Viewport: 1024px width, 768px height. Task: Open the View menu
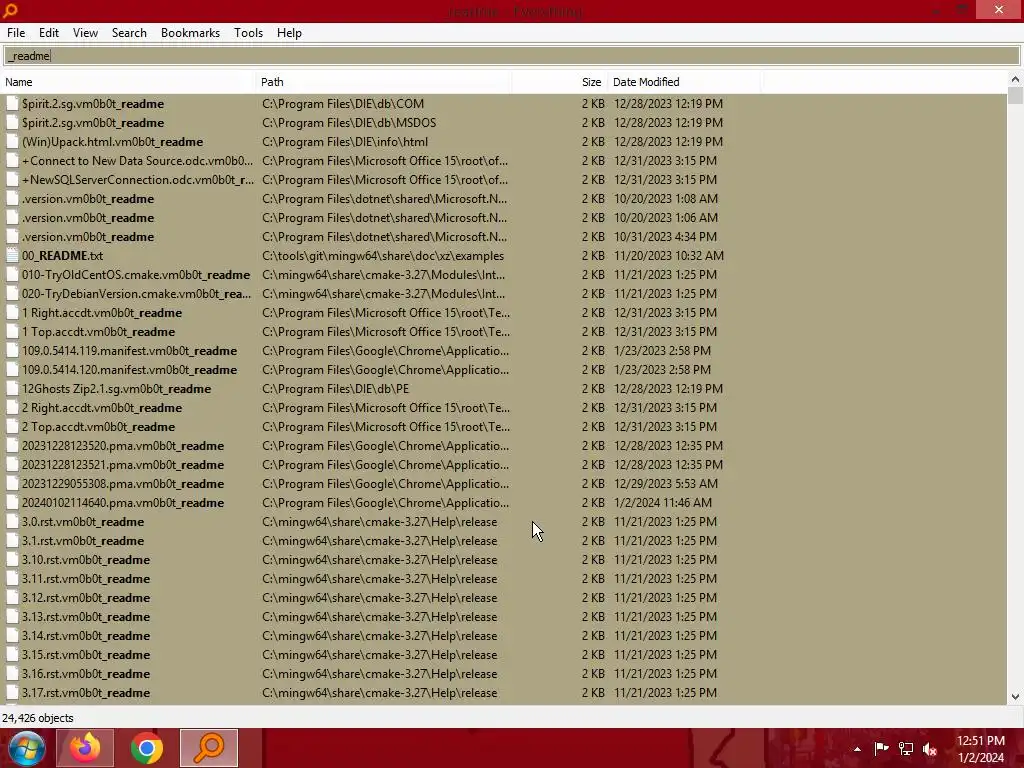pyautogui.click(x=85, y=33)
